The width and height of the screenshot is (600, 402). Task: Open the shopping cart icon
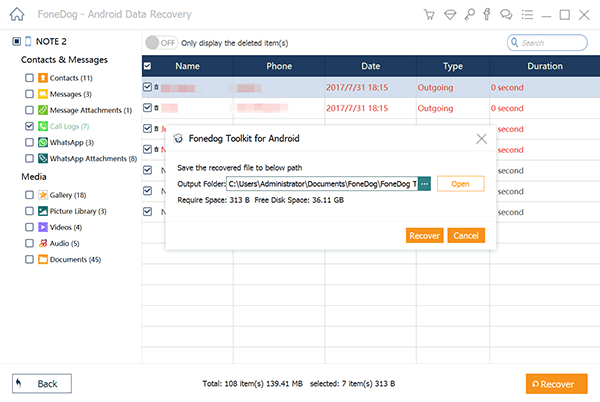(x=429, y=15)
